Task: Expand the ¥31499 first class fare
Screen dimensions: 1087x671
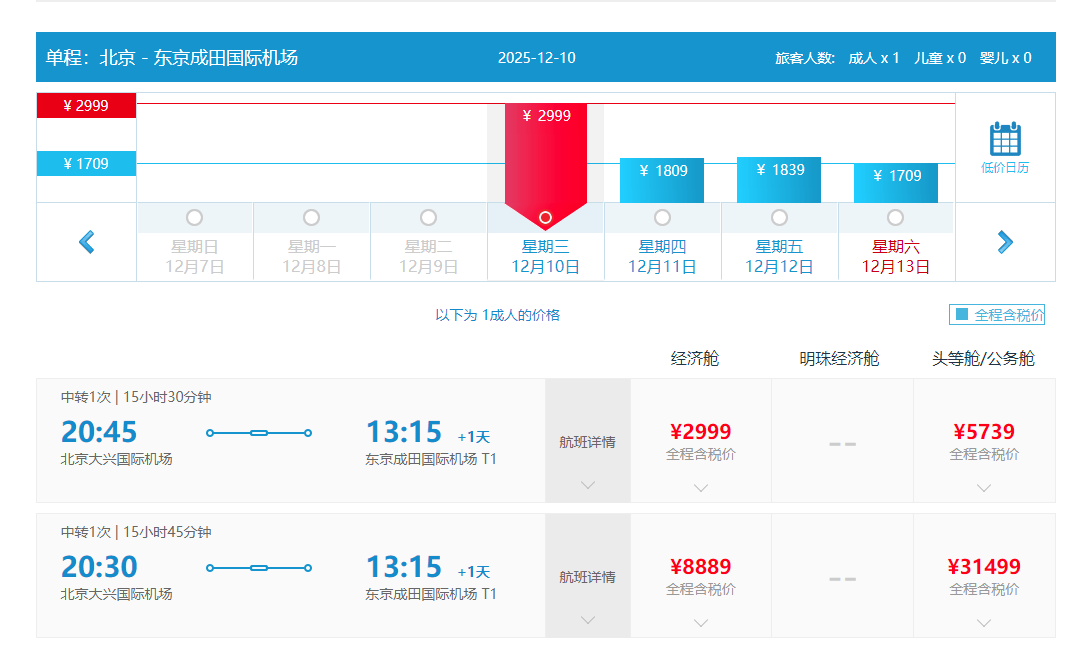Action: pos(984,622)
